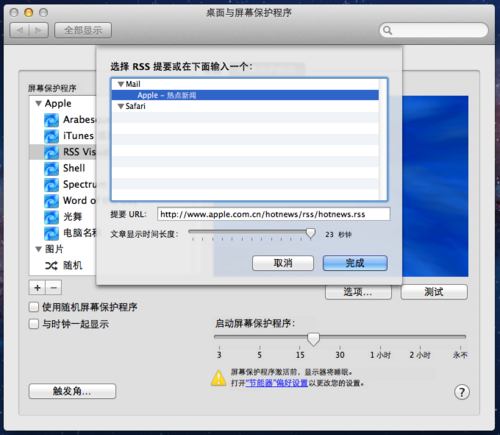Select the Arabesque screen saver icon

(51, 120)
